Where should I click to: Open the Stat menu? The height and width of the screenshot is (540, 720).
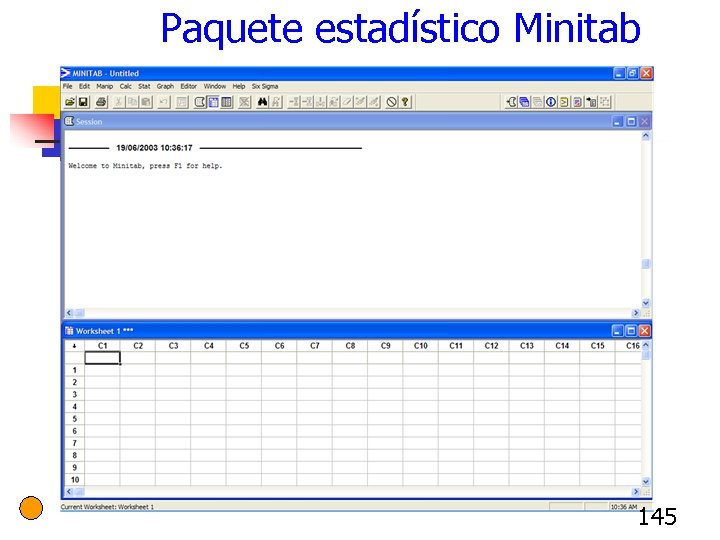144,86
